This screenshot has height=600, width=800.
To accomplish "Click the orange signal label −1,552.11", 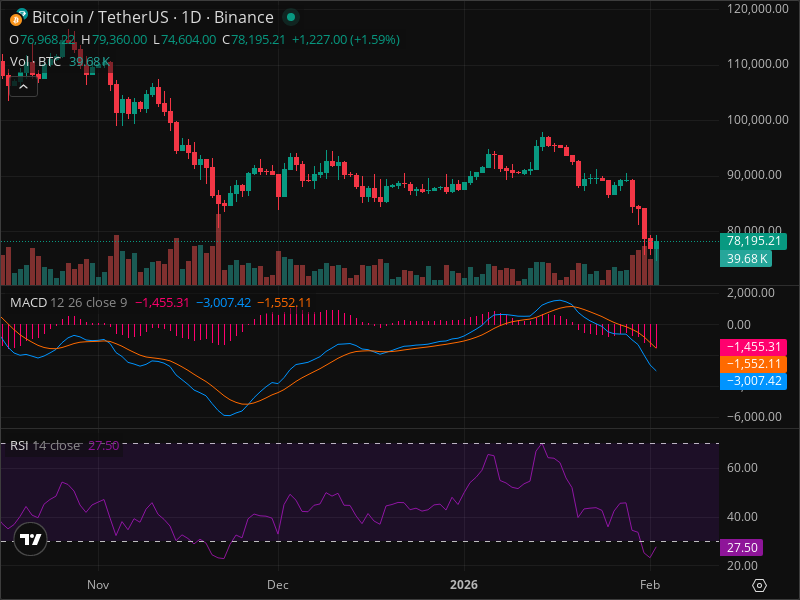I will tap(753, 364).
